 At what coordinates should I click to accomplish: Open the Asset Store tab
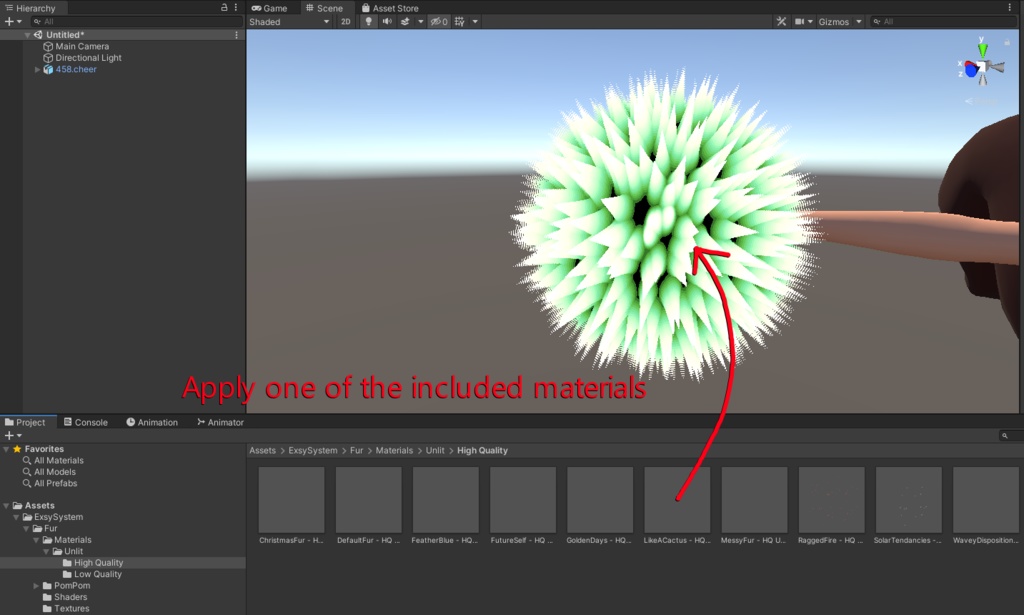[390, 8]
